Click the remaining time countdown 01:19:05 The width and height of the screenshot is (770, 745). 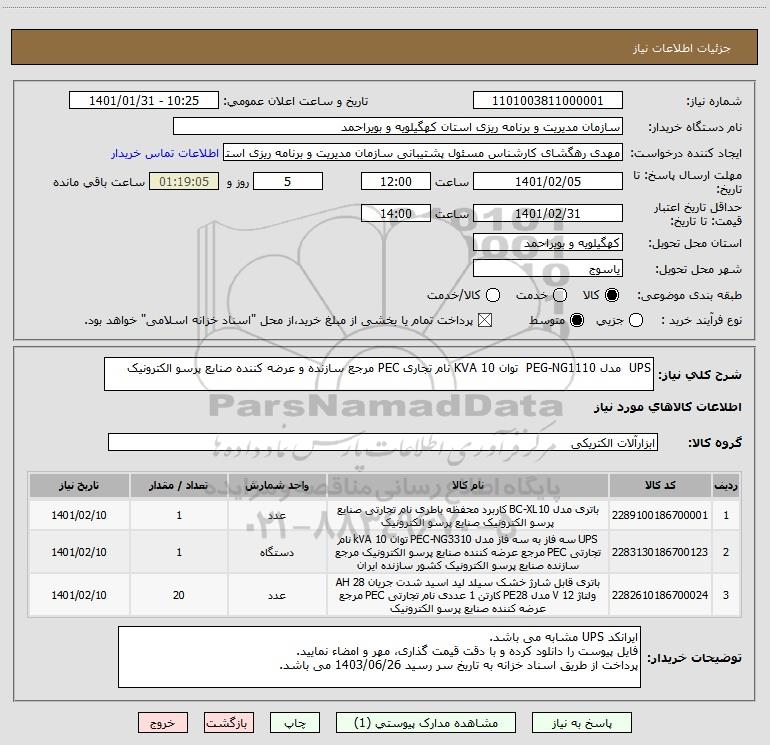pyautogui.click(x=184, y=182)
